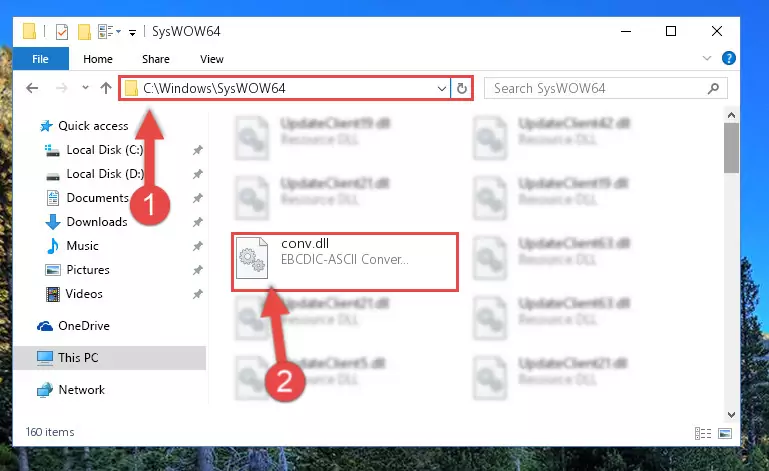This screenshot has height=471, width=769.
Task: Open Documents in the sidebar
Action: coord(98,198)
